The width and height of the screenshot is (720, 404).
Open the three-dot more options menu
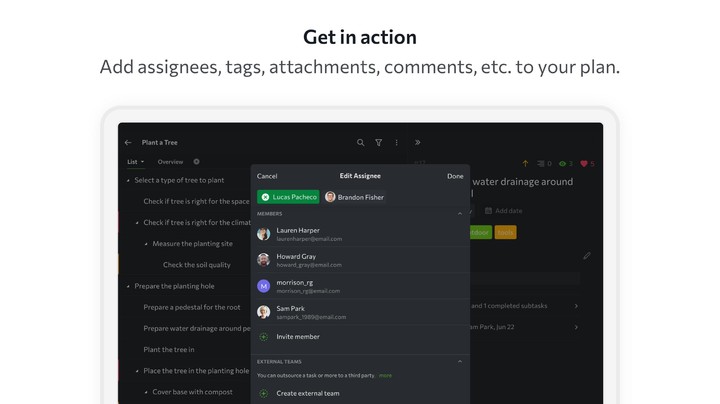point(396,143)
